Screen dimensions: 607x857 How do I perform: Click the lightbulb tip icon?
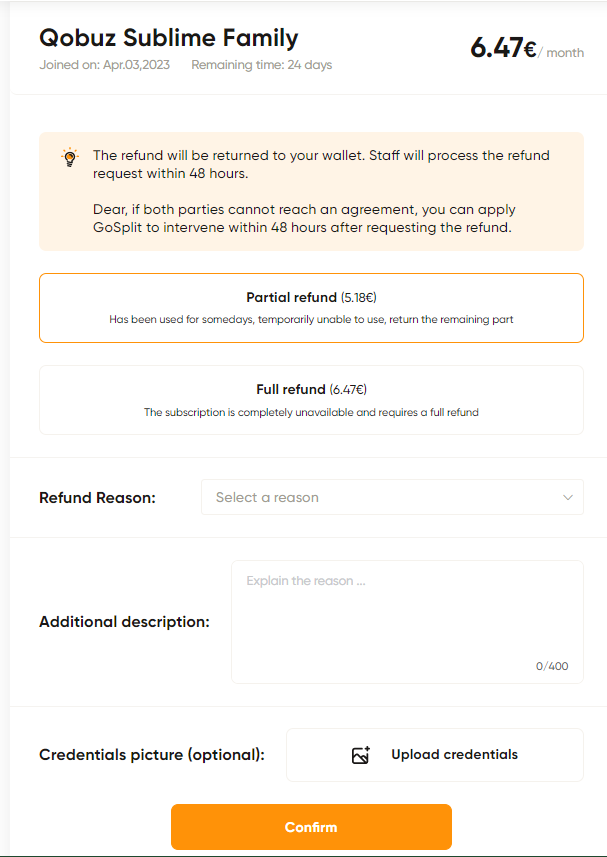[x=69, y=157]
